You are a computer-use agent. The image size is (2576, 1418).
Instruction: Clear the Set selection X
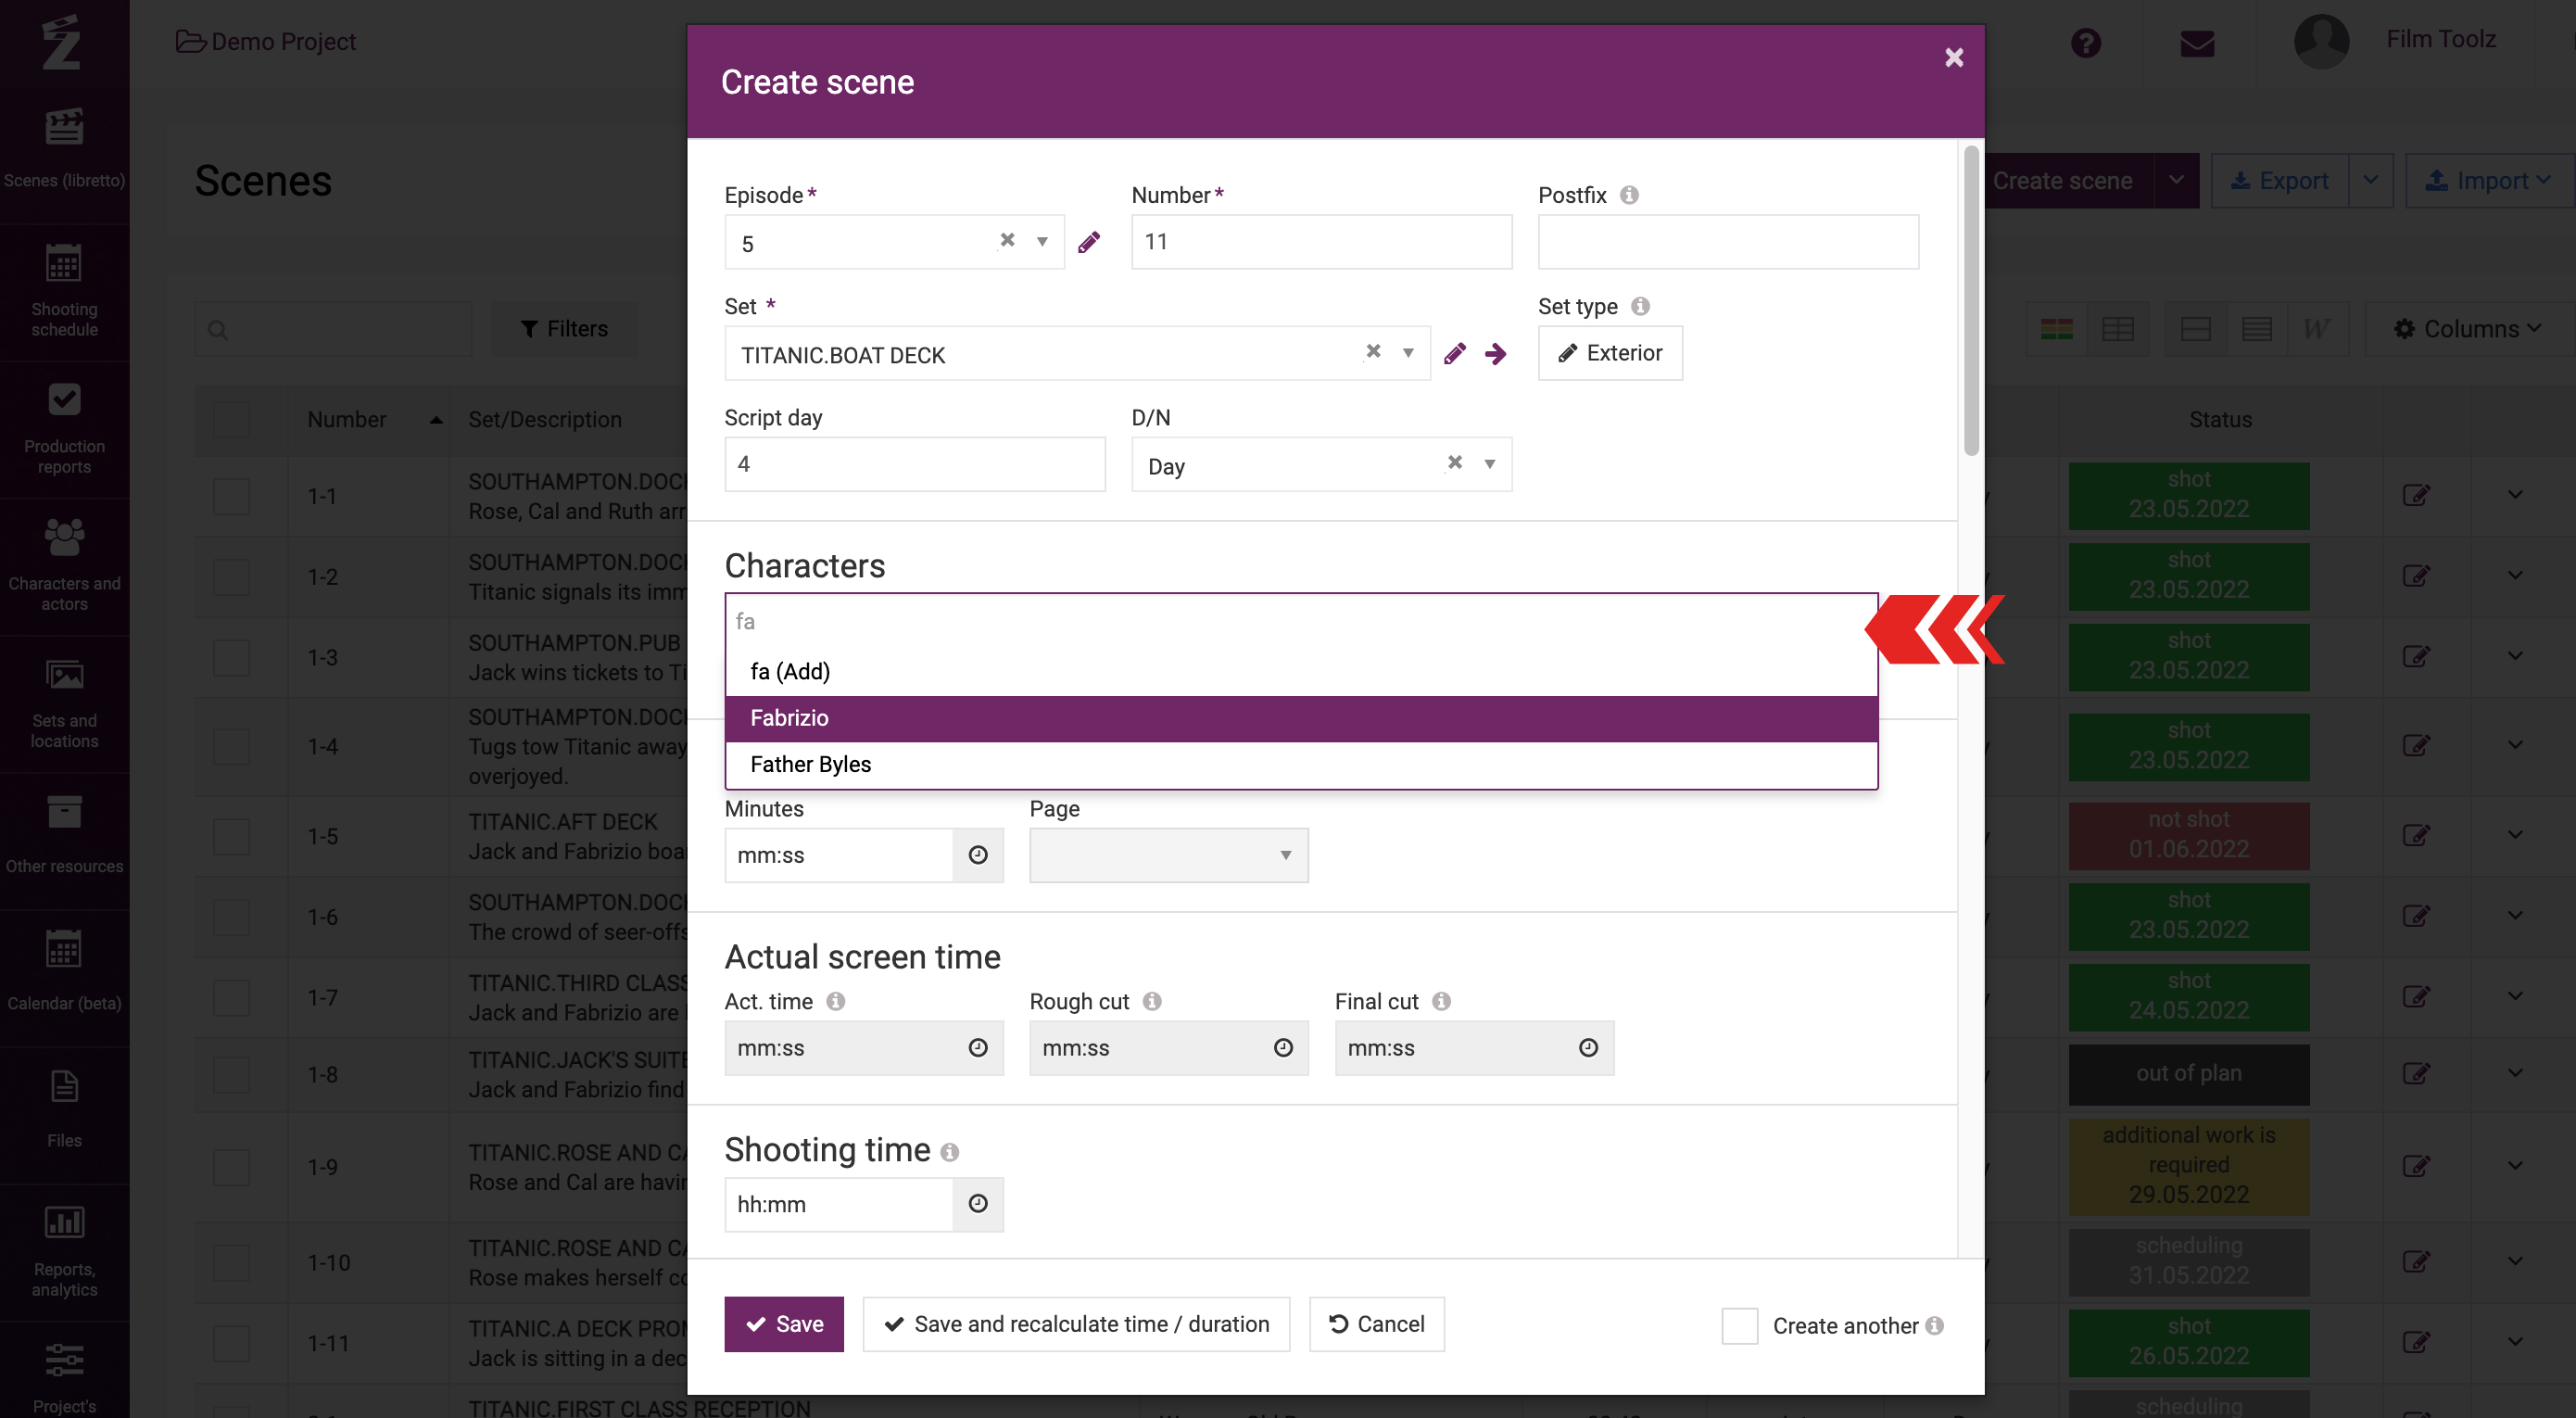[x=1373, y=351]
